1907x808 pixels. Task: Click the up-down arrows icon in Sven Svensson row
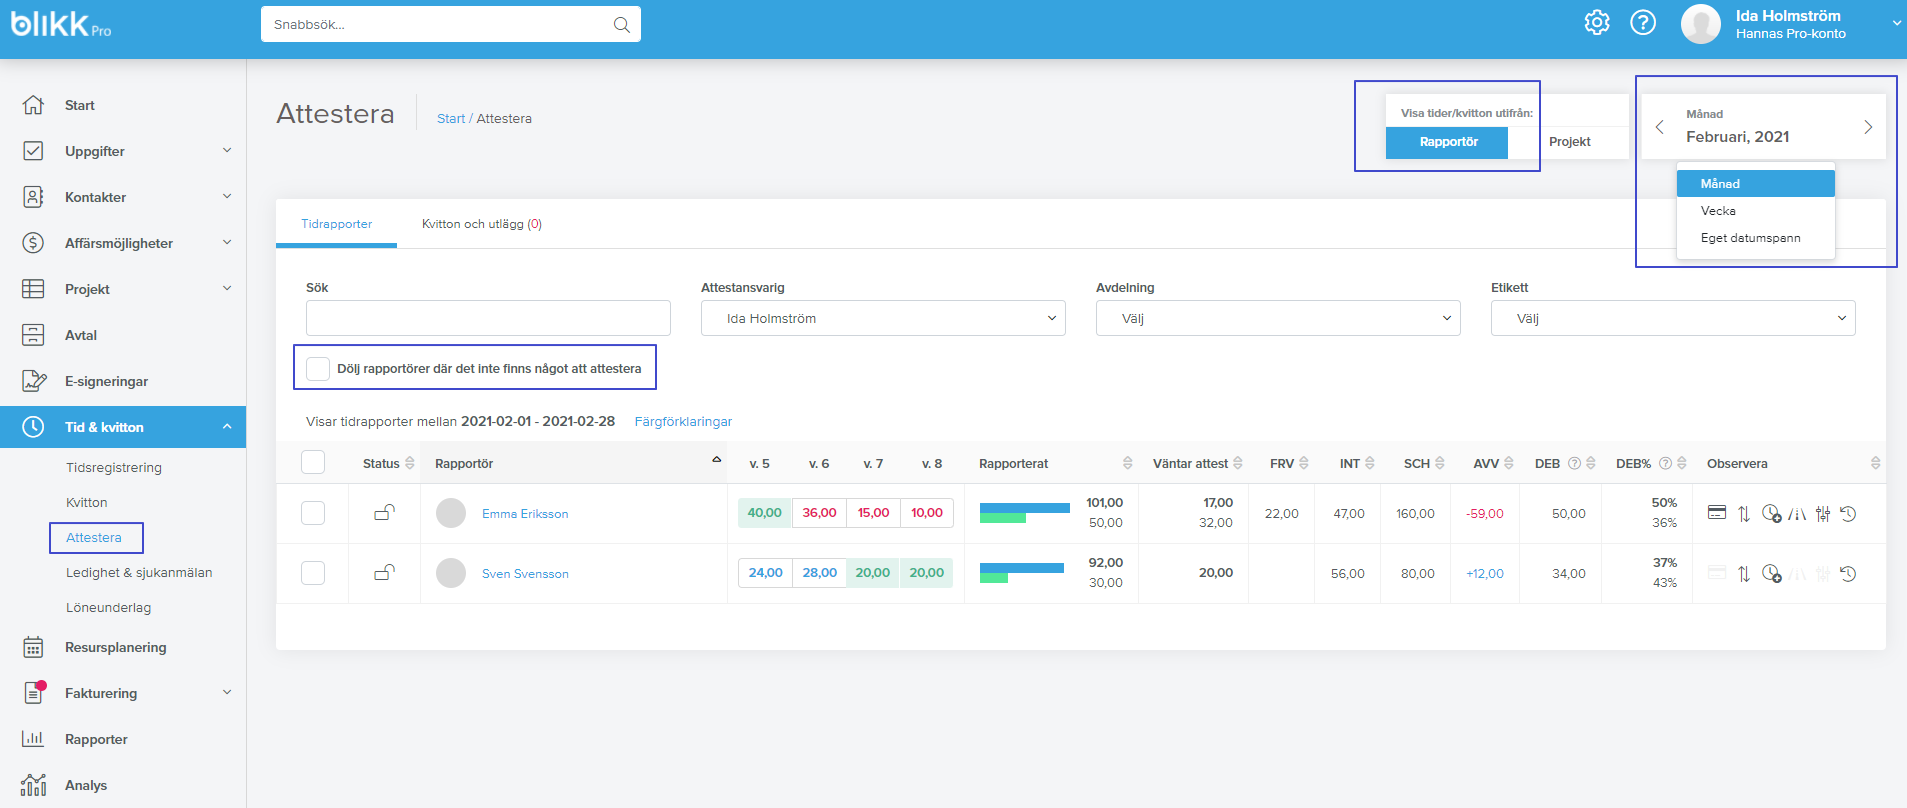pos(1744,574)
